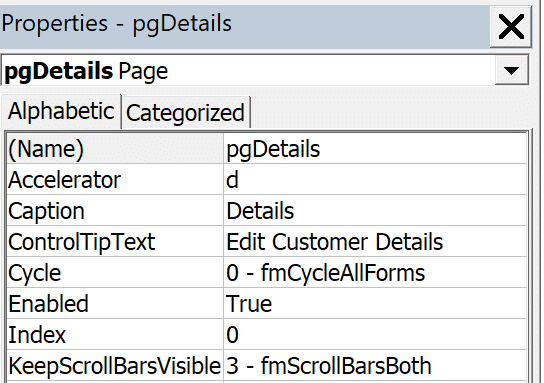The height and width of the screenshot is (383, 544).
Task: Select the KeepScrollBarsVisible property label
Action: [115, 366]
